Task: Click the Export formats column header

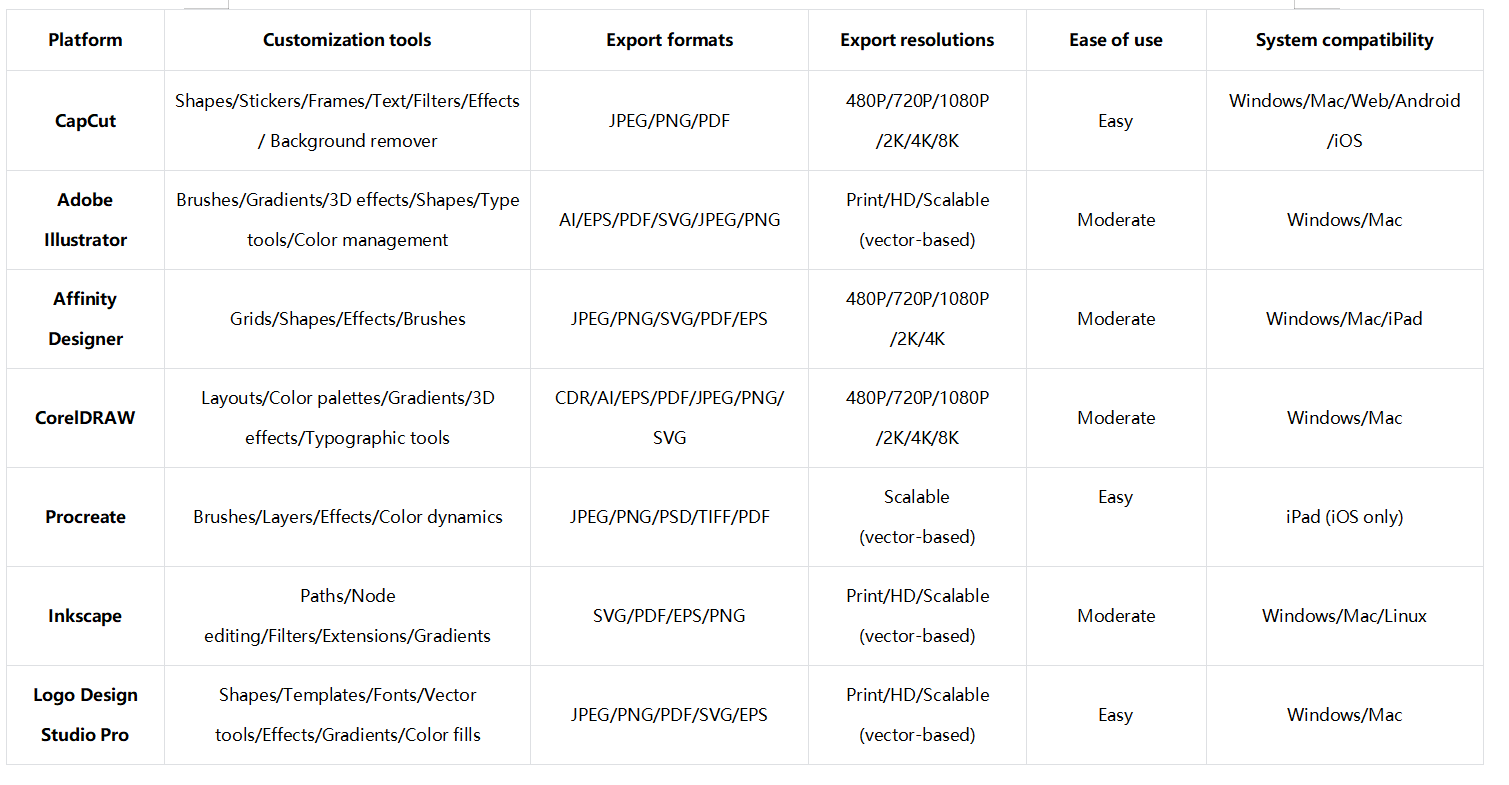Action: coord(669,40)
